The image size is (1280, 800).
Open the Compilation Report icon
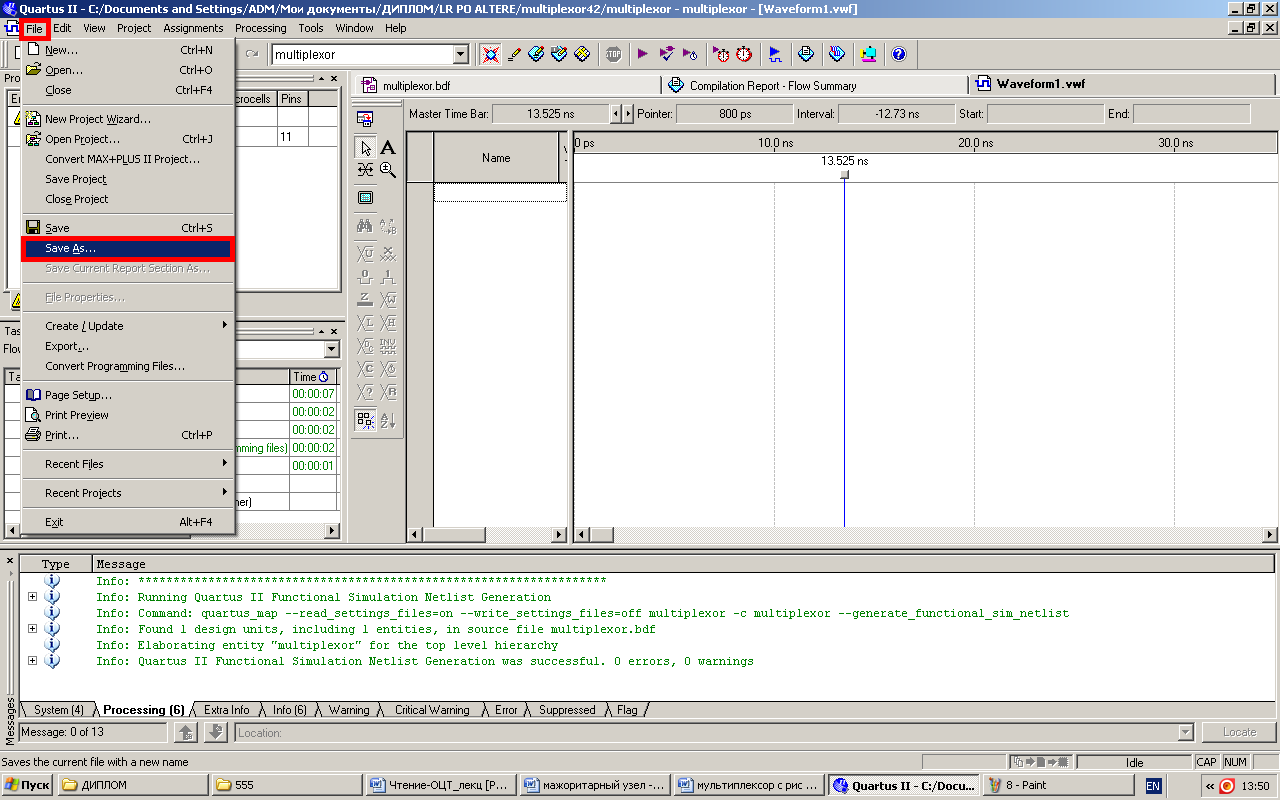click(806, 54)
